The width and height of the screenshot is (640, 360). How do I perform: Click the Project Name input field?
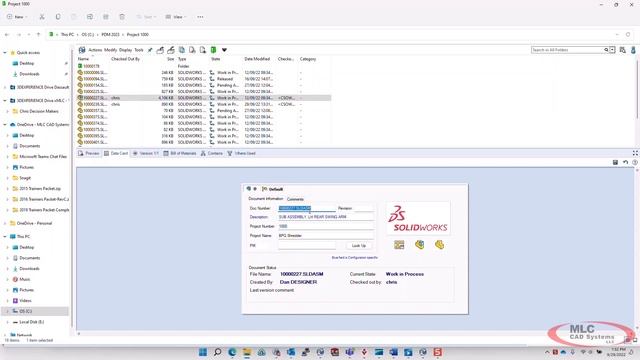coord(326,236)
